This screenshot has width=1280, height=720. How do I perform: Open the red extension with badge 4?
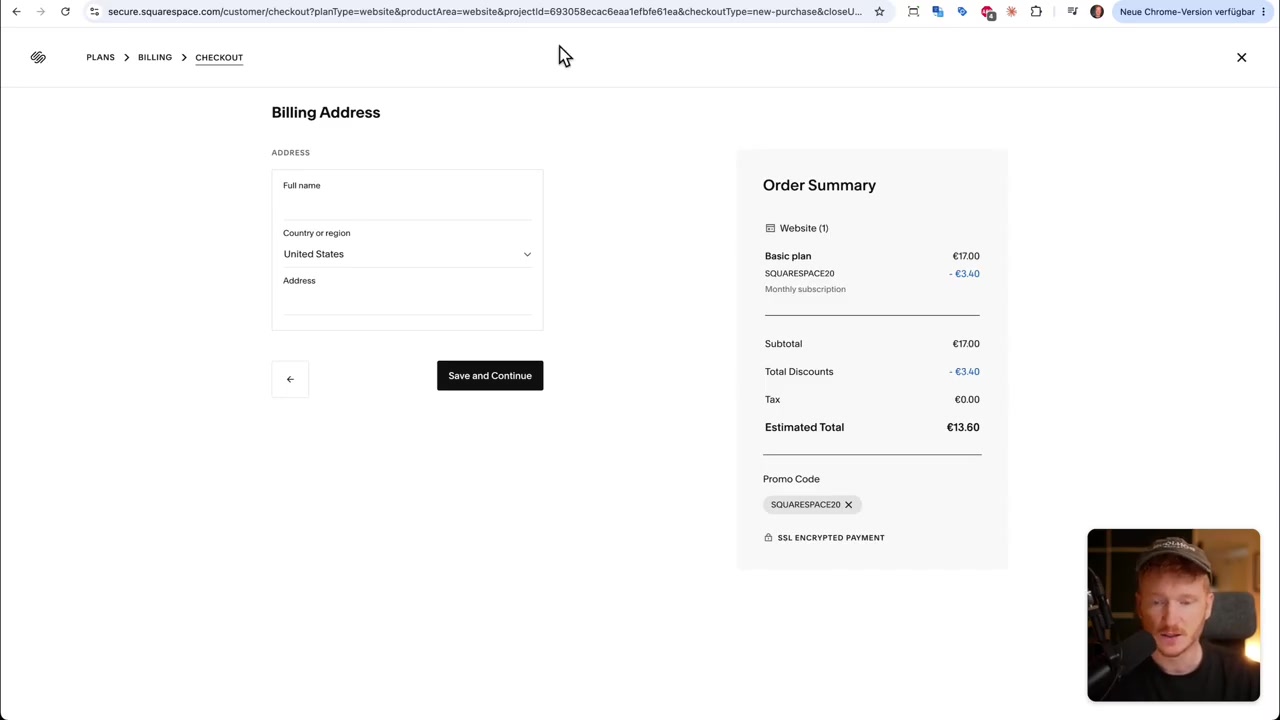coord(987,12)
